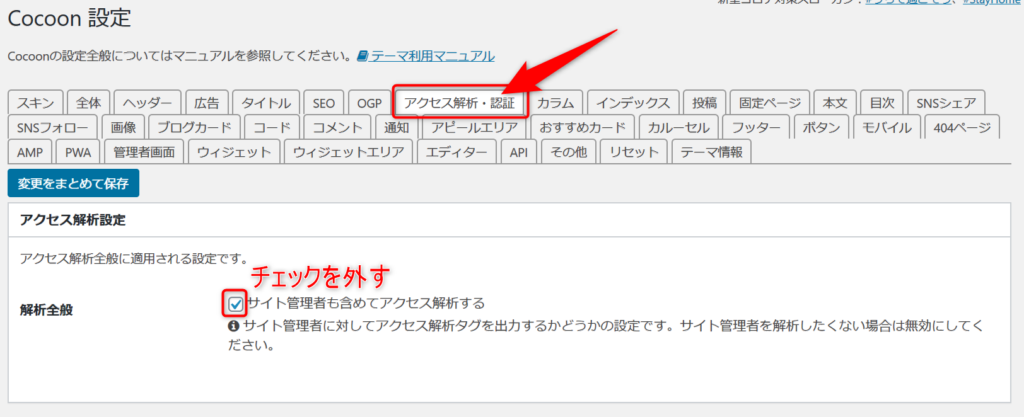Switch to the カラム tab
Screen dimensions: 1024x417
coord(555,102)
